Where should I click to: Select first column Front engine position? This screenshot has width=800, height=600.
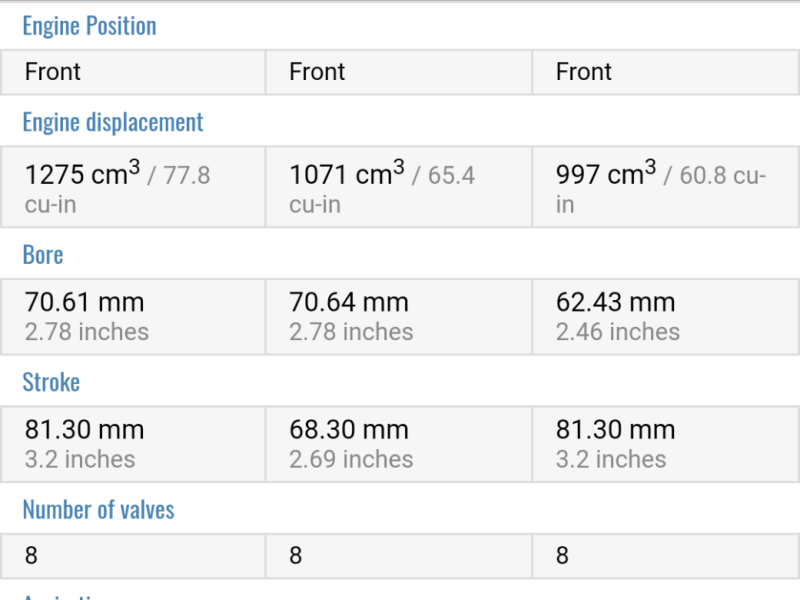(x=133, y=72)
